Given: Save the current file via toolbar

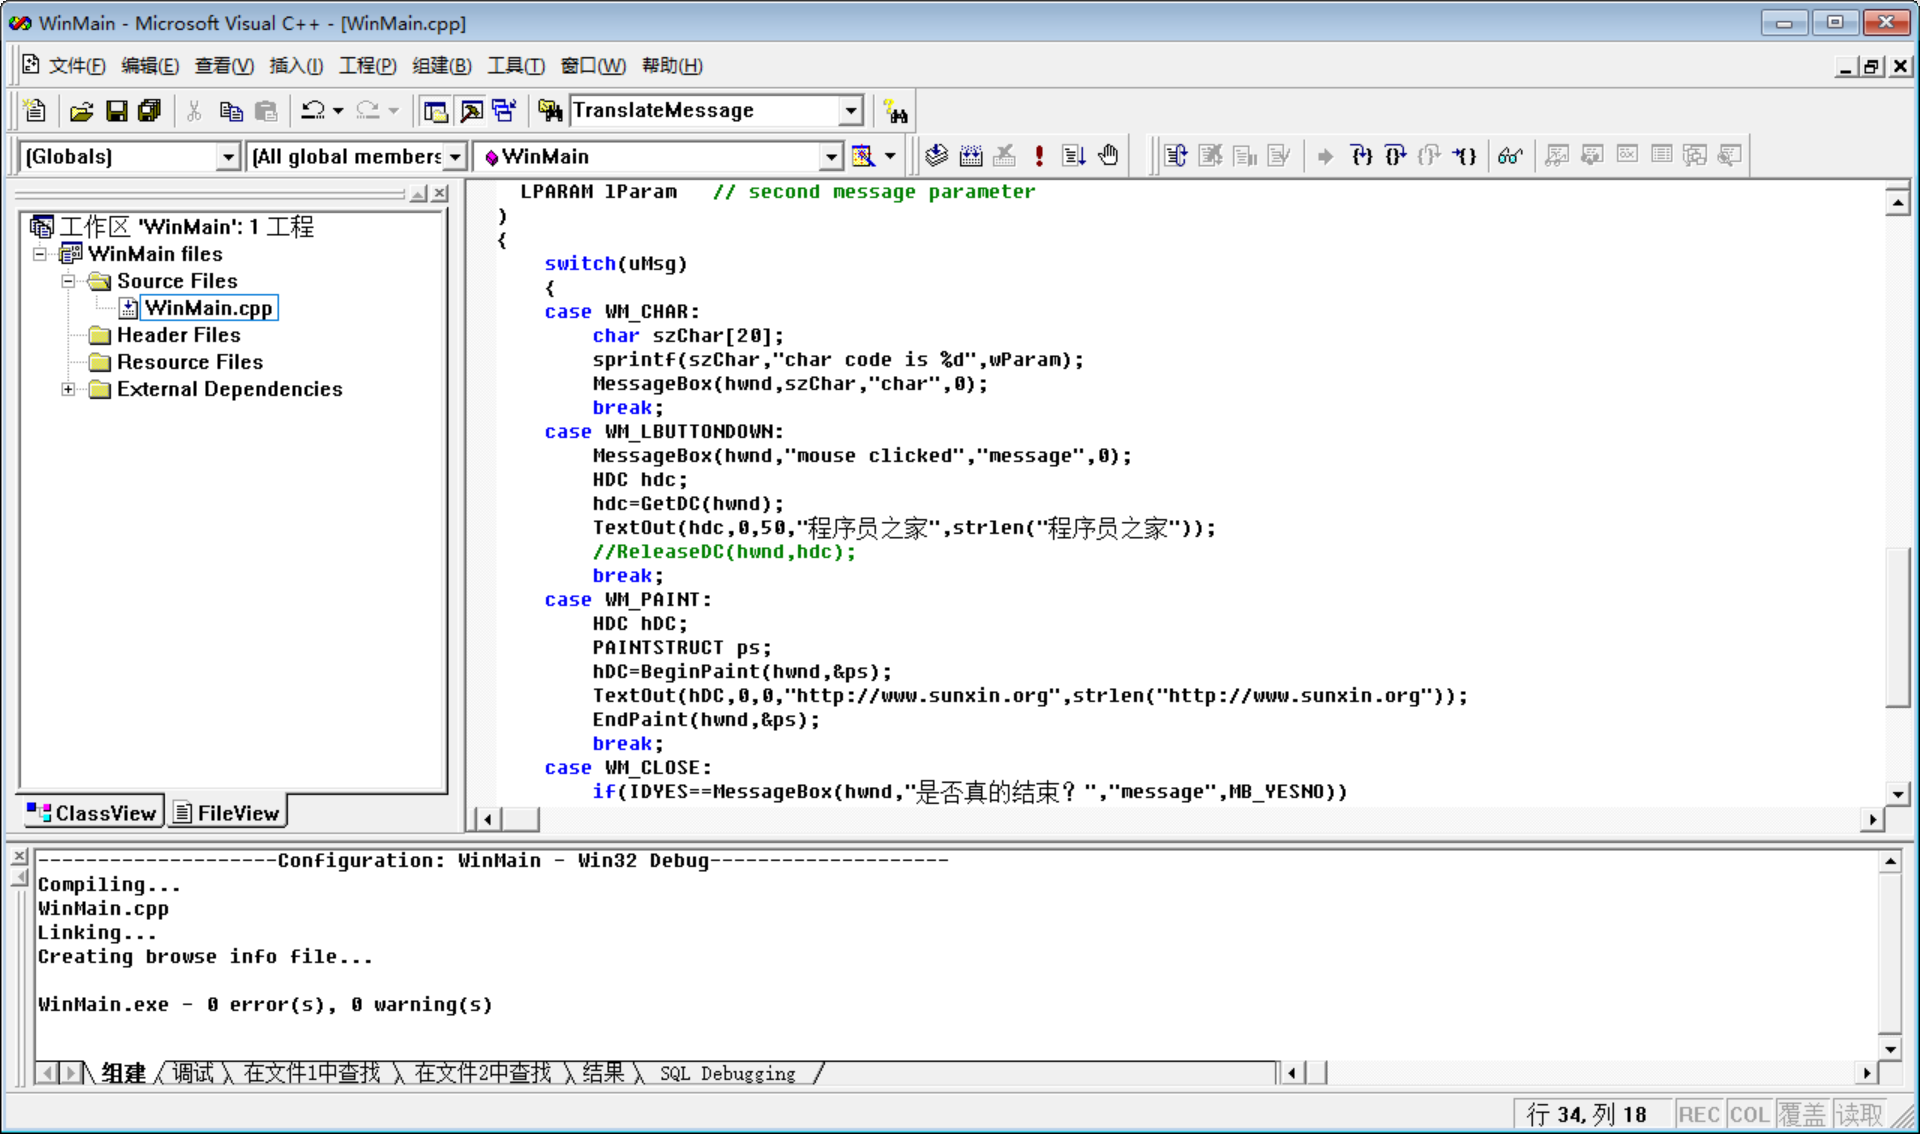Looking at the screenshot, I should click(x=117, y=111).
